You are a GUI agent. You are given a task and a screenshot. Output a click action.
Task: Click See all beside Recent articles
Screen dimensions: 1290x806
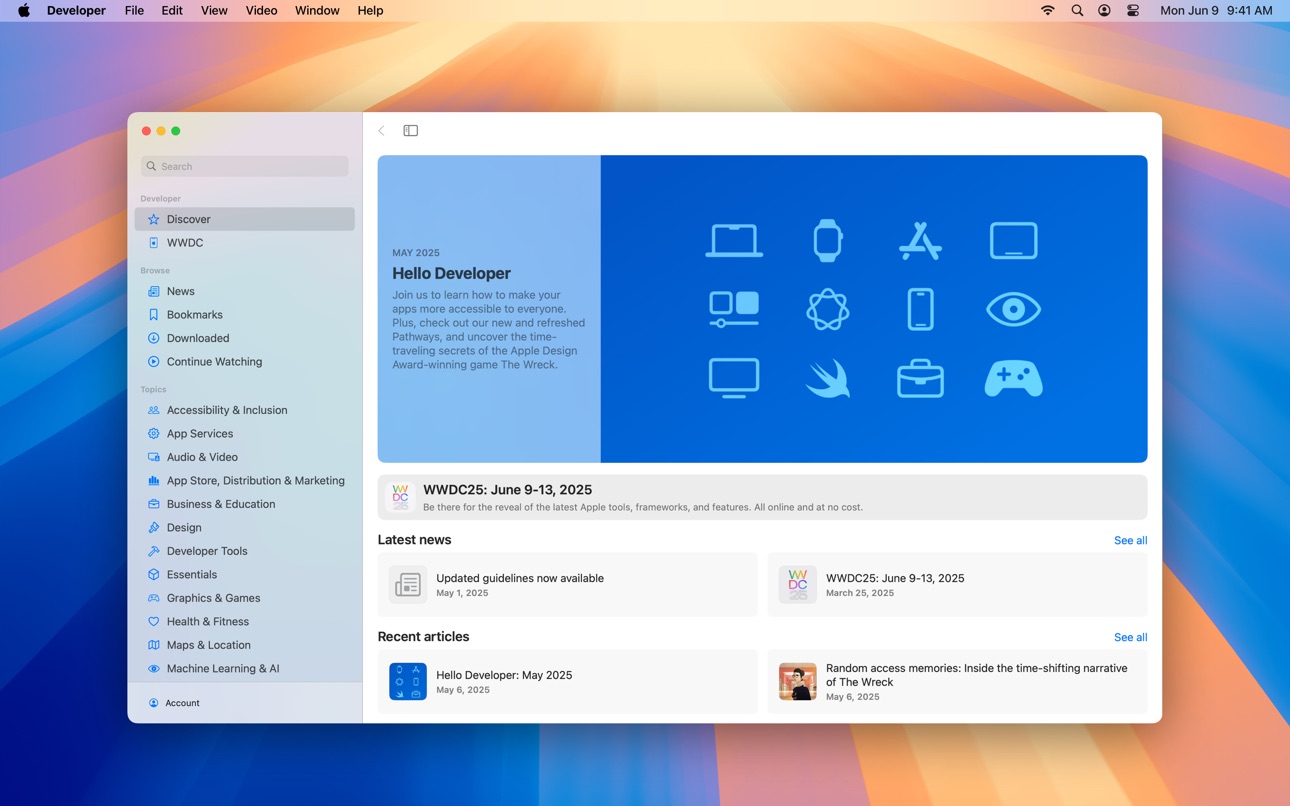tap(1130, 637)
